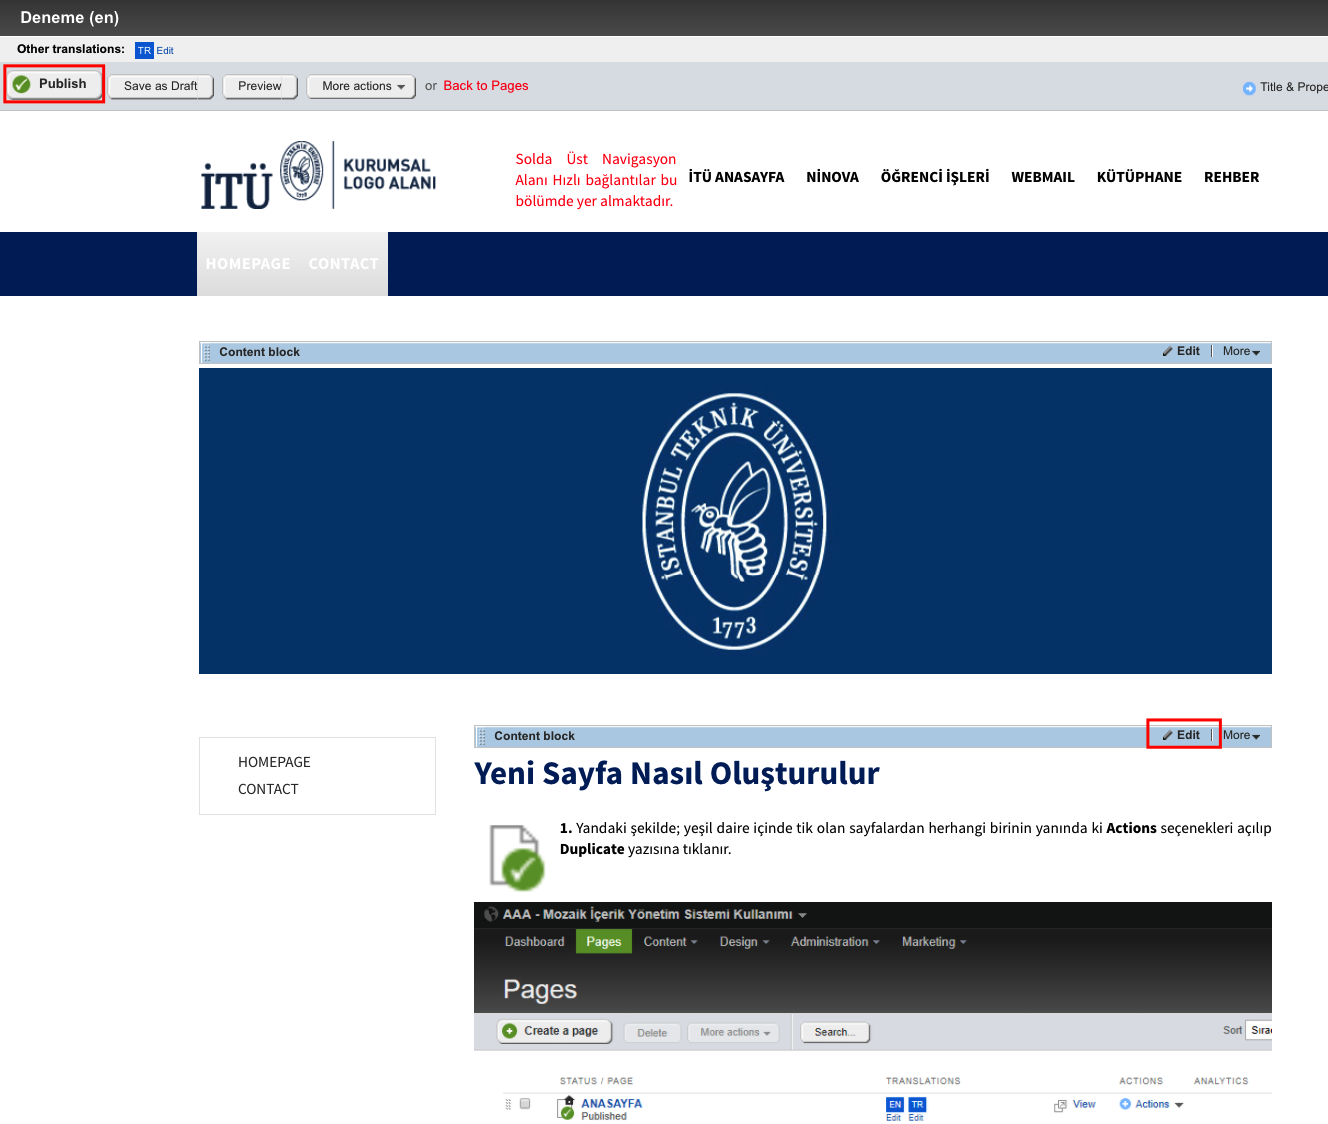Click the ANALYTICS column header

pyautogui.click(x=1221, y=1081)
